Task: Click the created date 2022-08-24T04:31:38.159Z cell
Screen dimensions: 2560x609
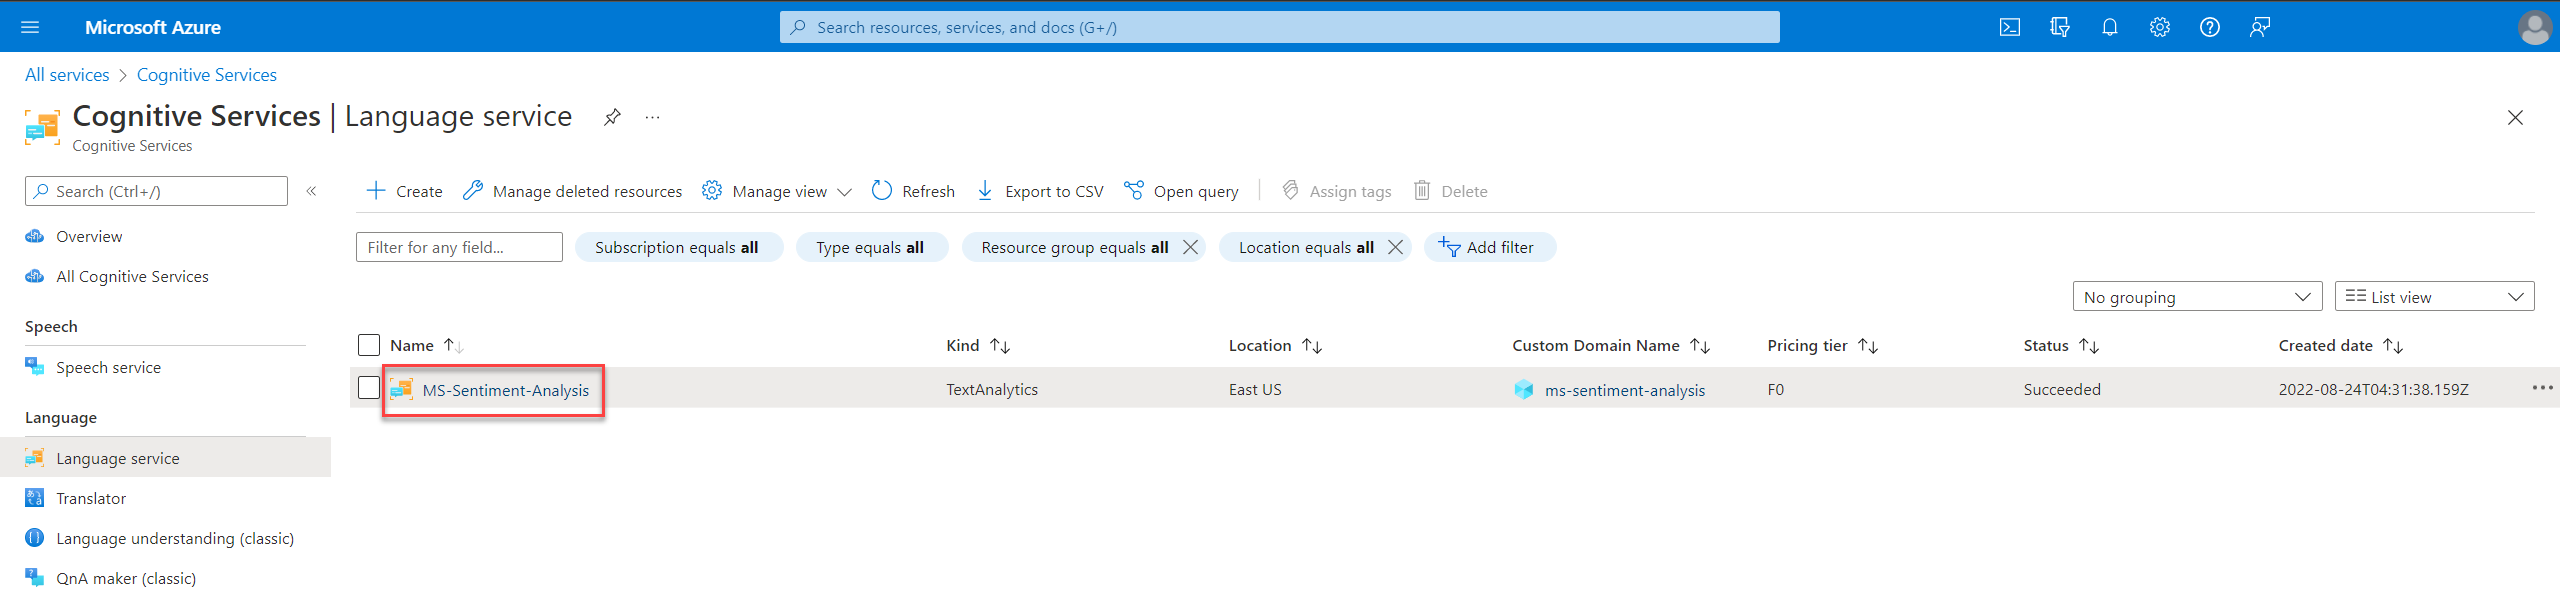Action: [2373, 389]
